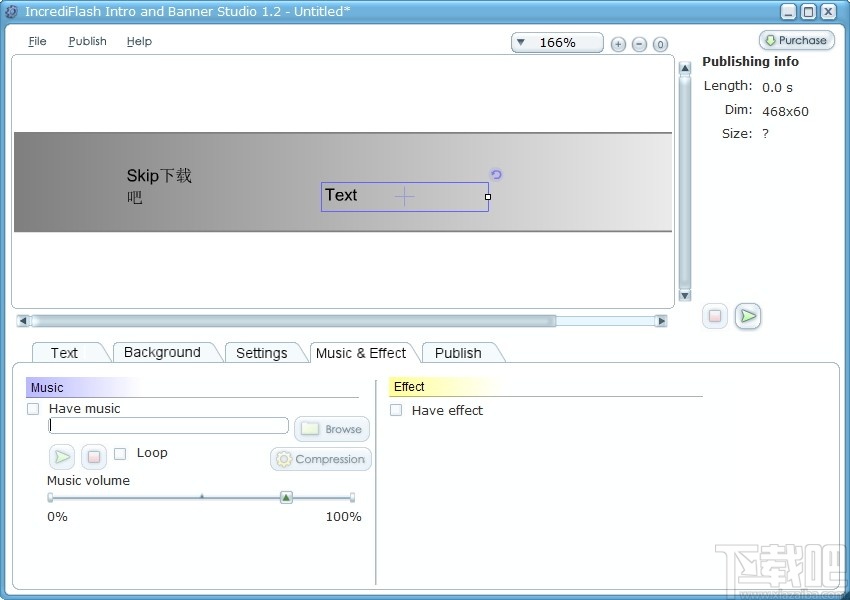Select the 'Text' box on canvas

pos(404,197)
